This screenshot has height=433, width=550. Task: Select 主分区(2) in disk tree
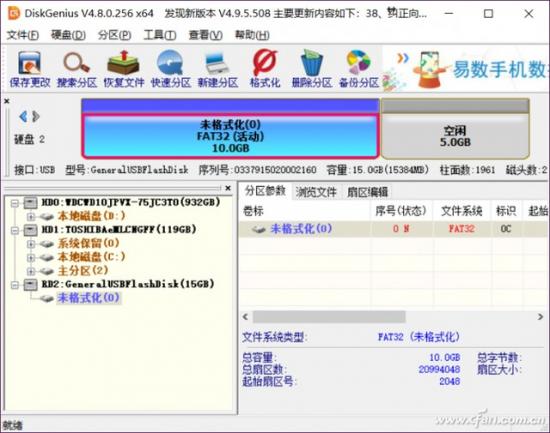(83, 271)
